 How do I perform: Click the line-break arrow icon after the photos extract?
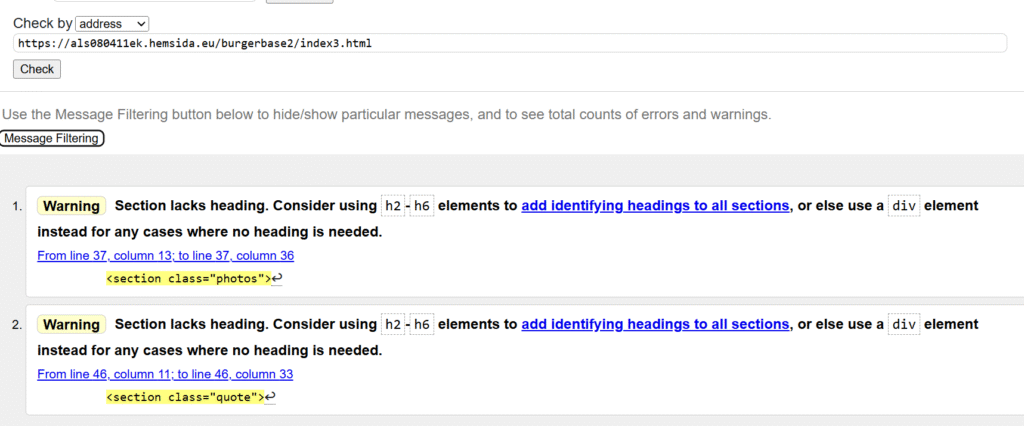(278, 279)
